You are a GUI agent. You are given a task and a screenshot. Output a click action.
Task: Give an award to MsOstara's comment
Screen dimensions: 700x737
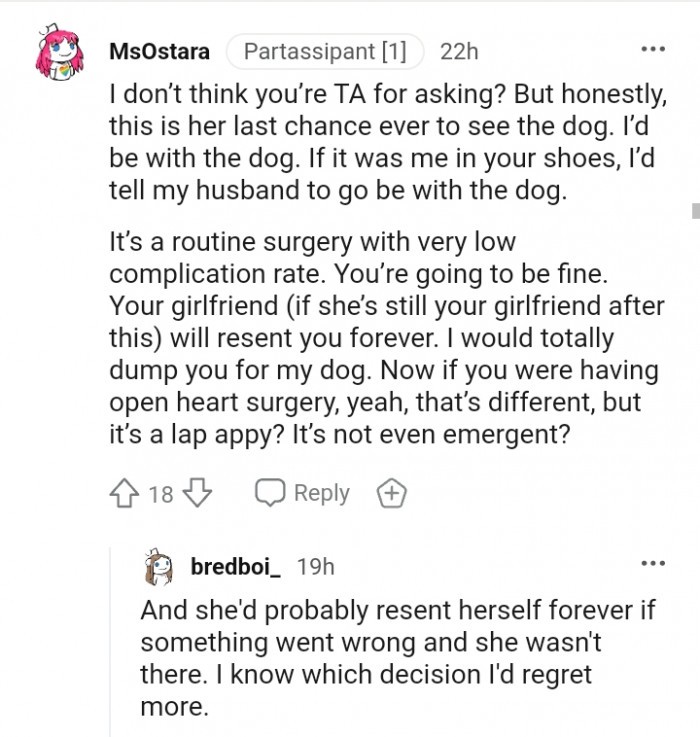pos(389,493)
